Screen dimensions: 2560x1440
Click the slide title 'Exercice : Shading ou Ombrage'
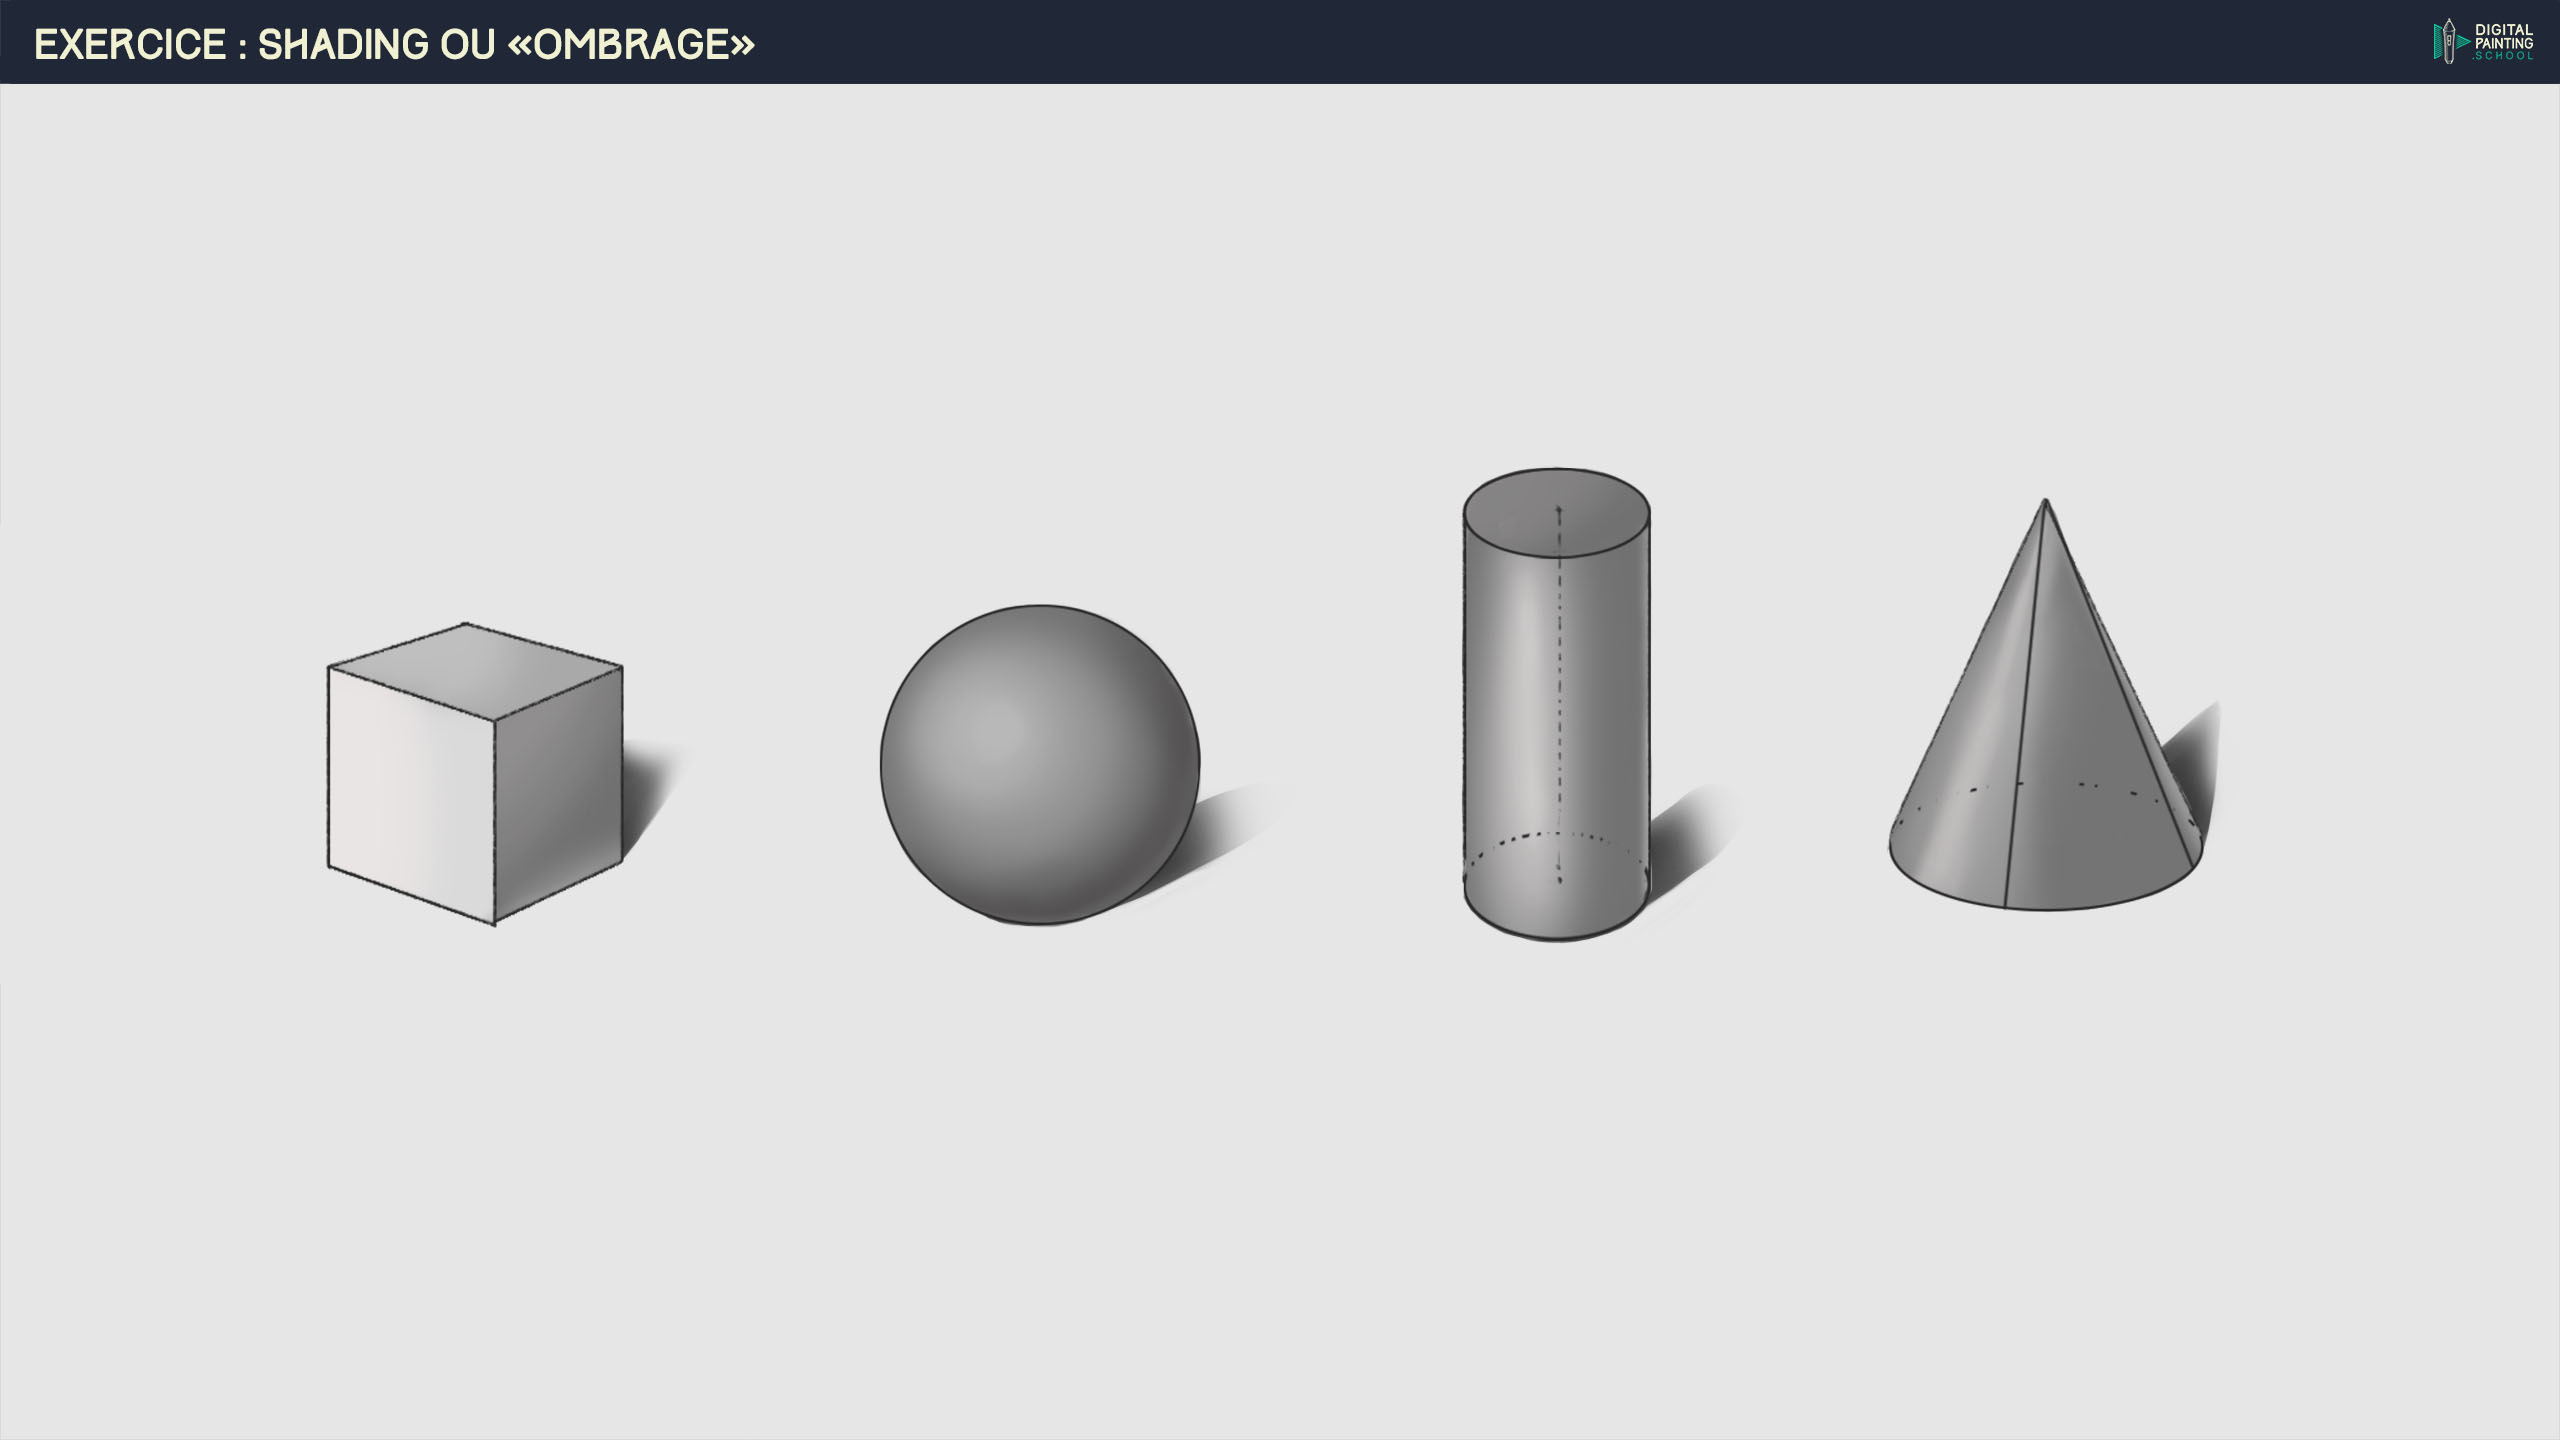point(394,44)
